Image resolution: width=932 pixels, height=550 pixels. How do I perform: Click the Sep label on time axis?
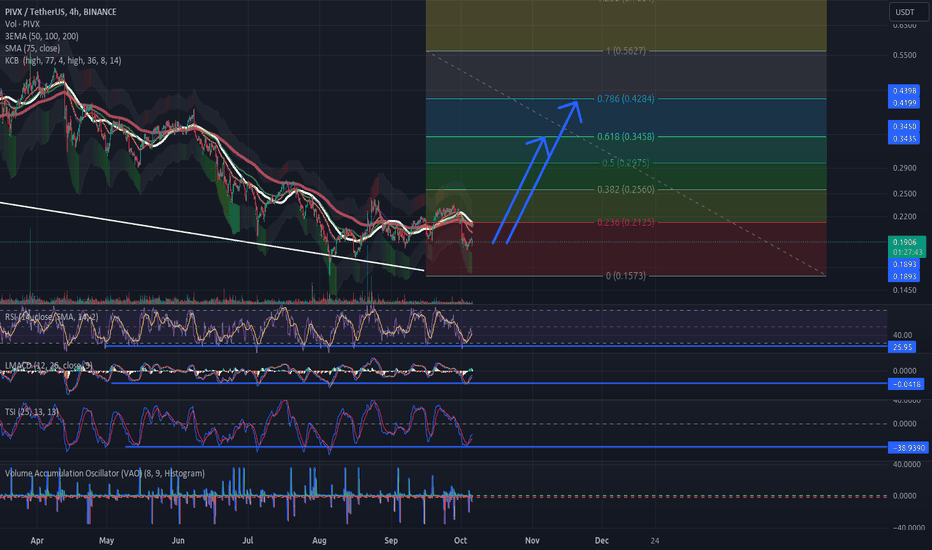[391, 540]
